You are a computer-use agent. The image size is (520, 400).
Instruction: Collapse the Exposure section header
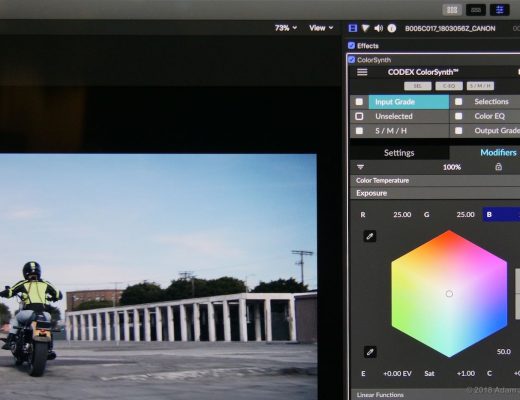(435, 193)
